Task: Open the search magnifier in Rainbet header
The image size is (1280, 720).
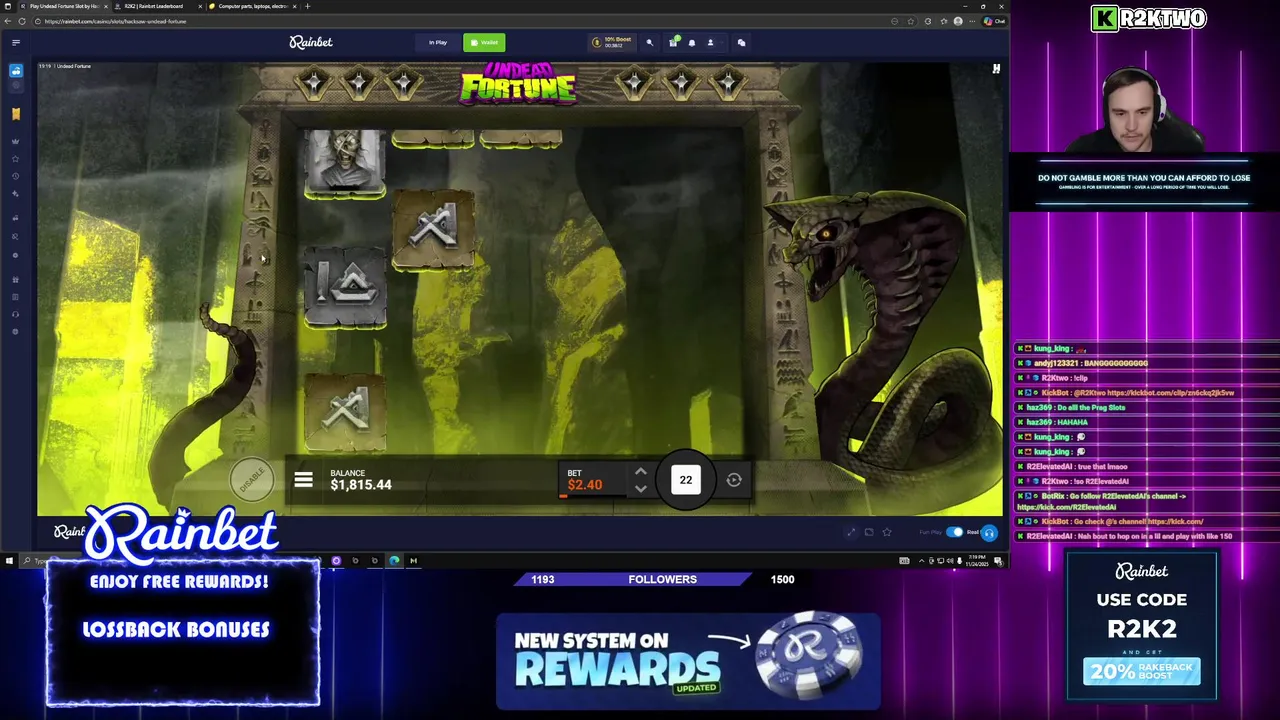Action: [649, 42]
